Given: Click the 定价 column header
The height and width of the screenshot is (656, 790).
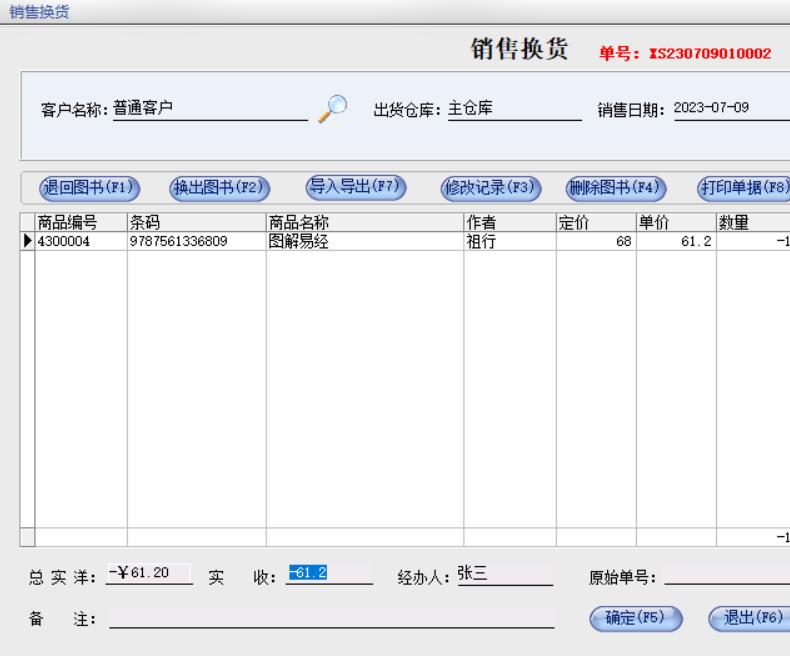Looking at the screenshot, I should (x=596, y=222).
